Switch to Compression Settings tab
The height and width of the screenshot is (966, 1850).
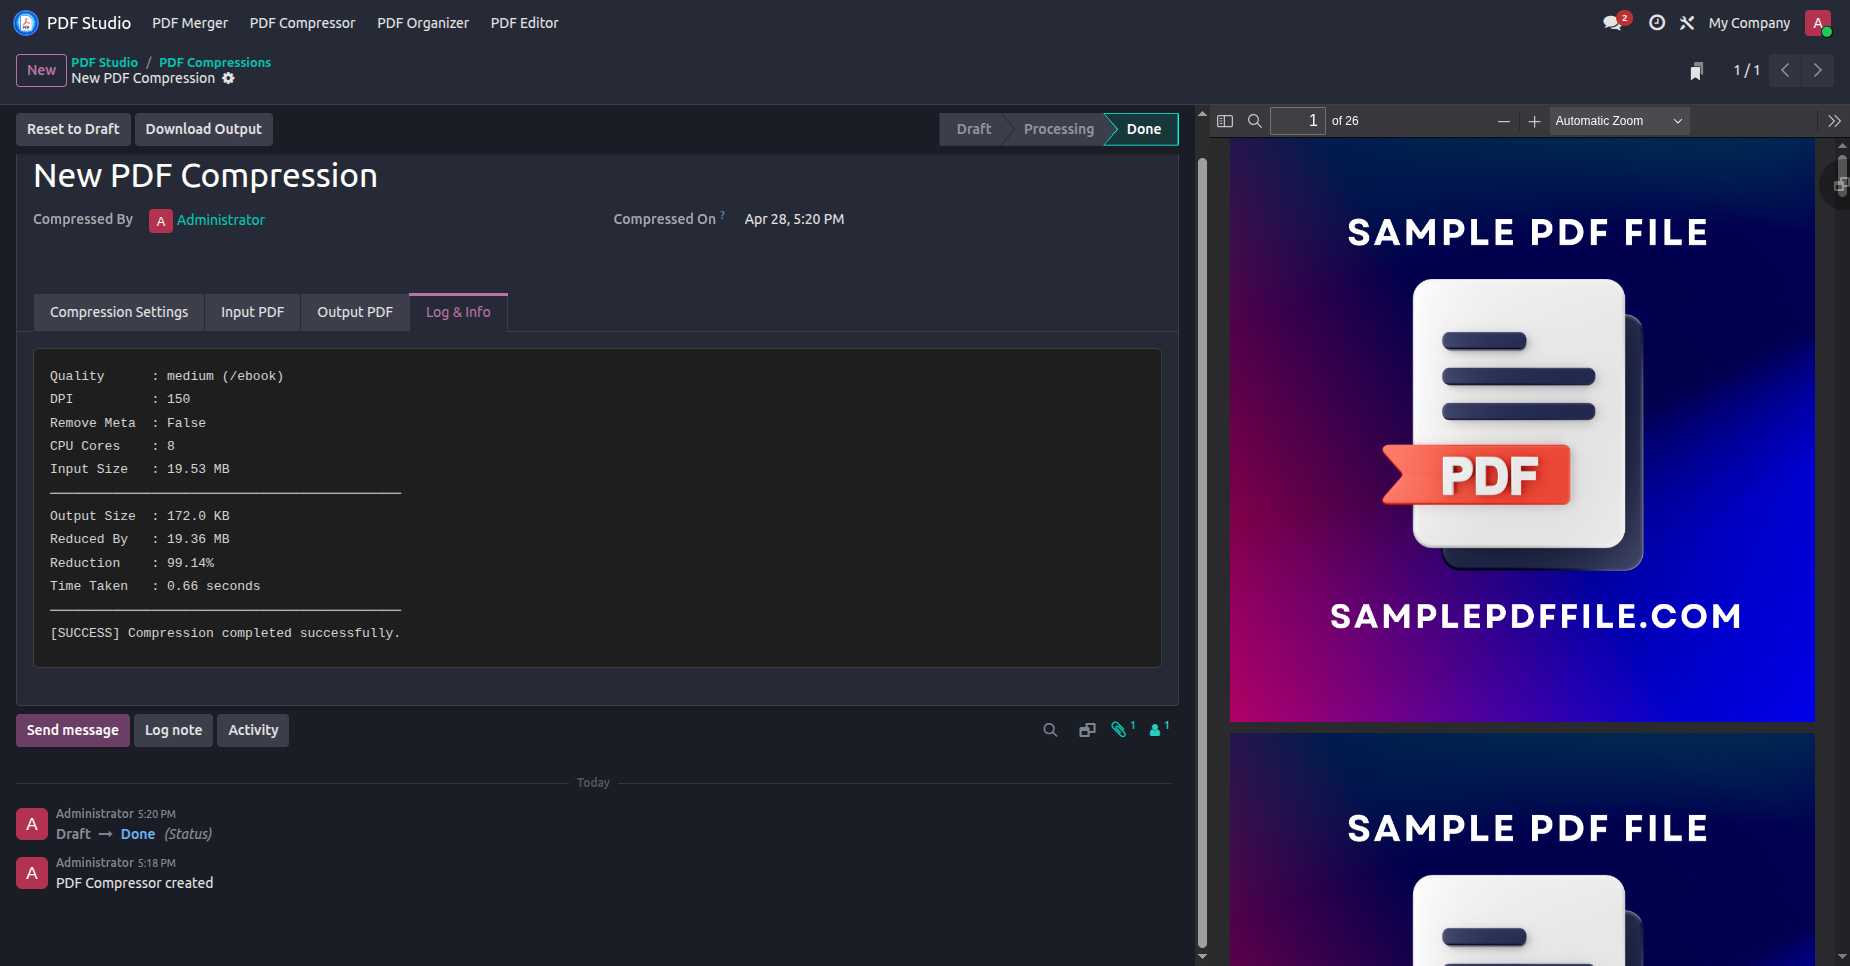tap(119, 312)
